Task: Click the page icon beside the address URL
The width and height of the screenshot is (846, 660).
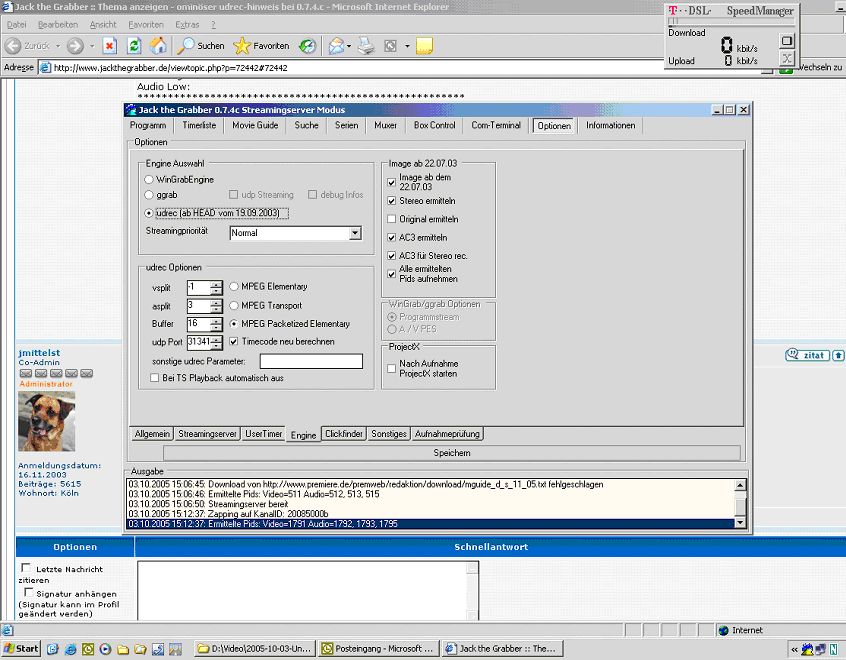Action: (x=46, y=67)
